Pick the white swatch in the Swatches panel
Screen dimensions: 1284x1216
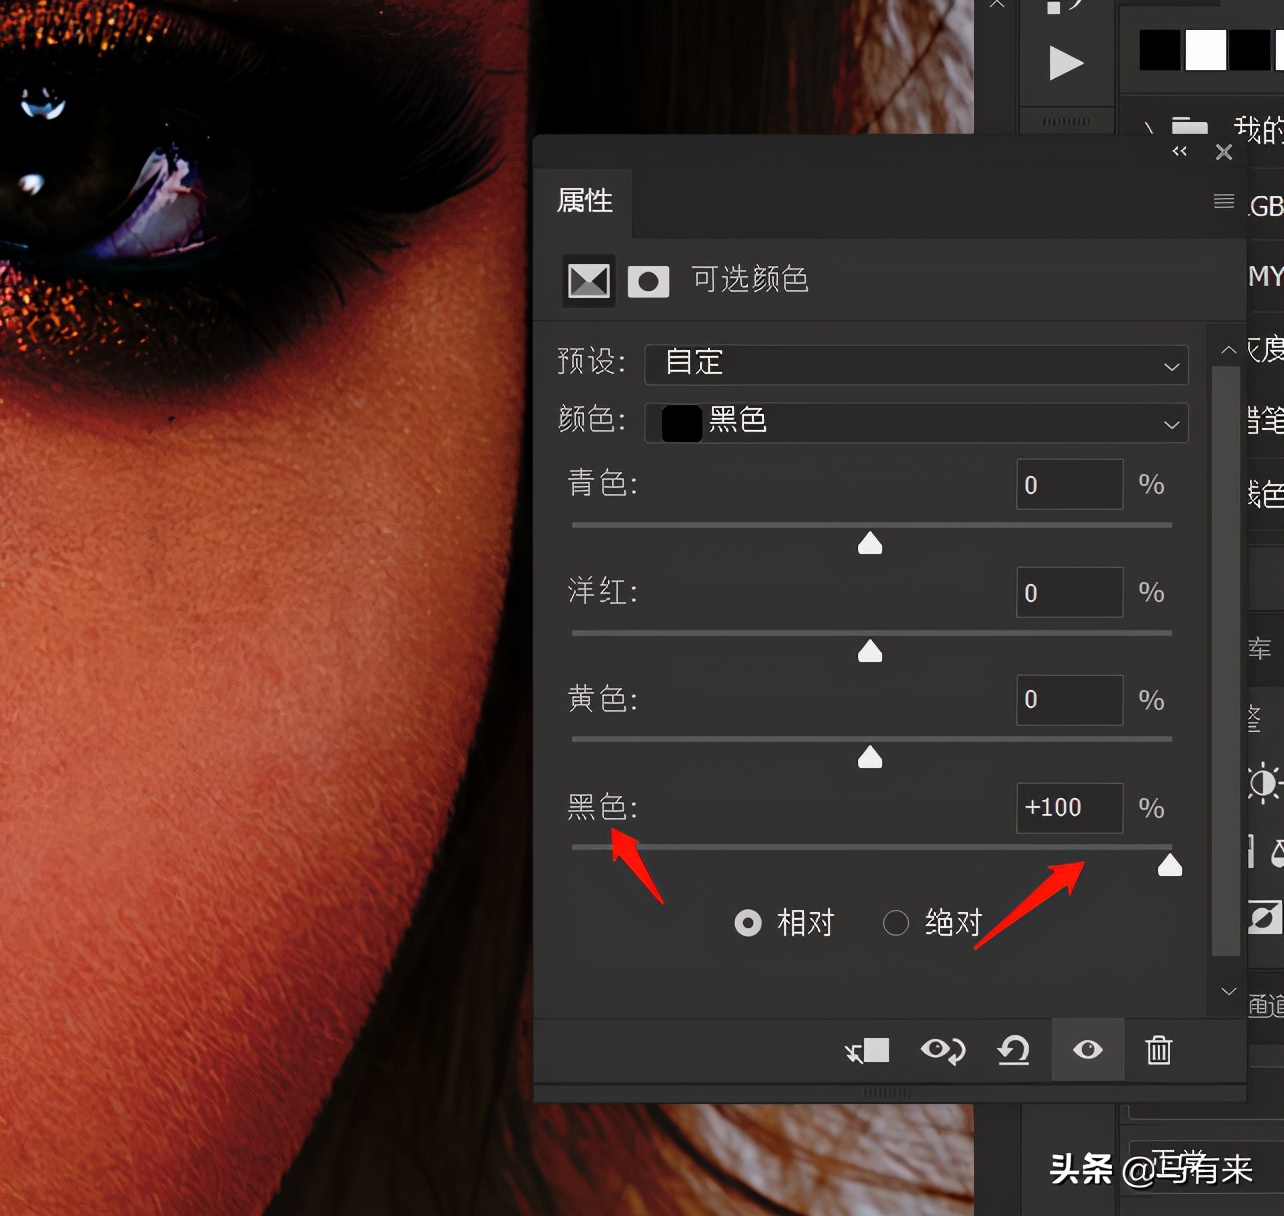[x=1206, y=50]
